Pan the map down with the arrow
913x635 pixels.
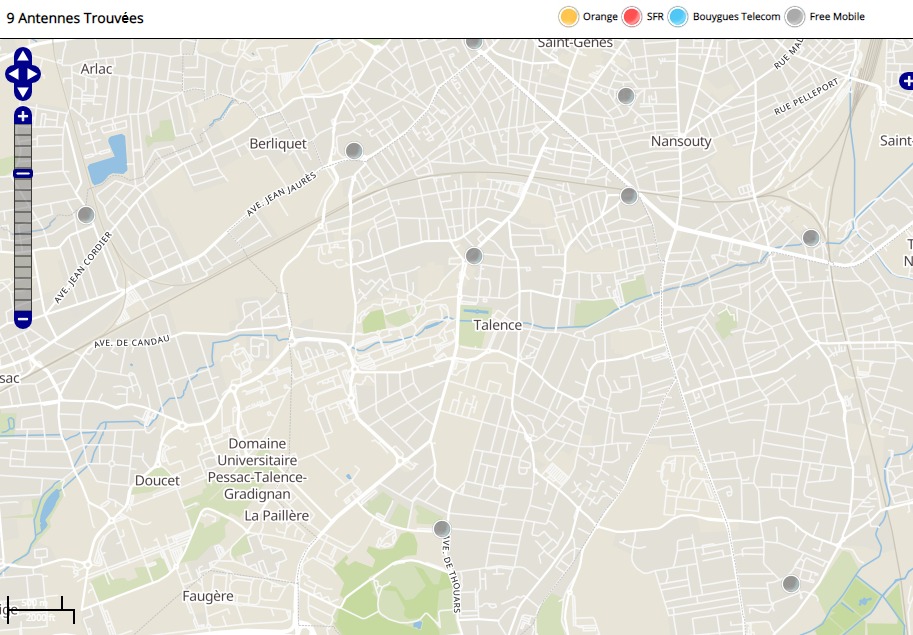23,91
